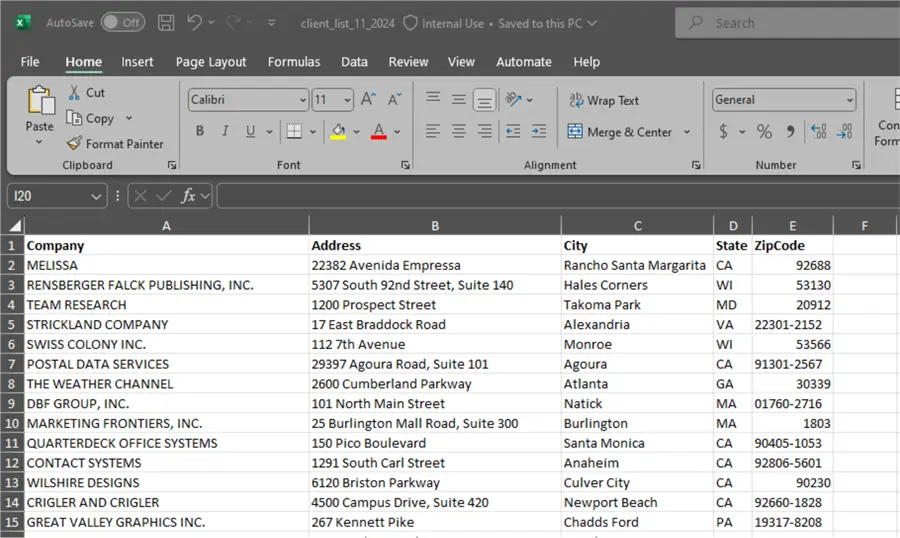
Task: Click the Insert Function fx button
Action: pos(188,196)
